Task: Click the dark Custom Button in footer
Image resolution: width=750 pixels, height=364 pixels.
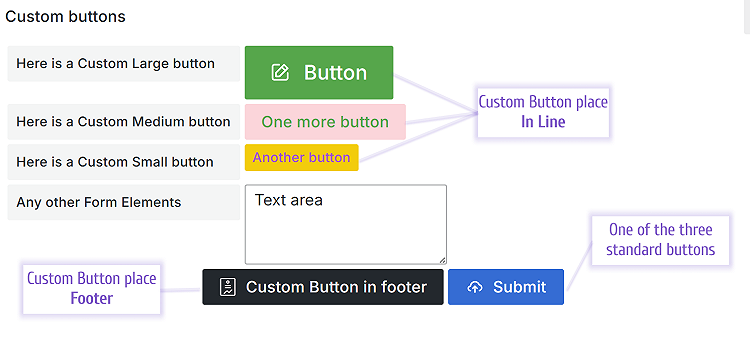Action: click(323, 287)
